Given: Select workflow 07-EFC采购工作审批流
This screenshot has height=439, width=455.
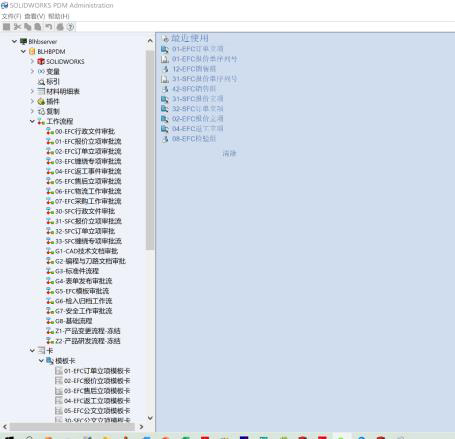Looking at the screenshot, I should coord(88,201).
